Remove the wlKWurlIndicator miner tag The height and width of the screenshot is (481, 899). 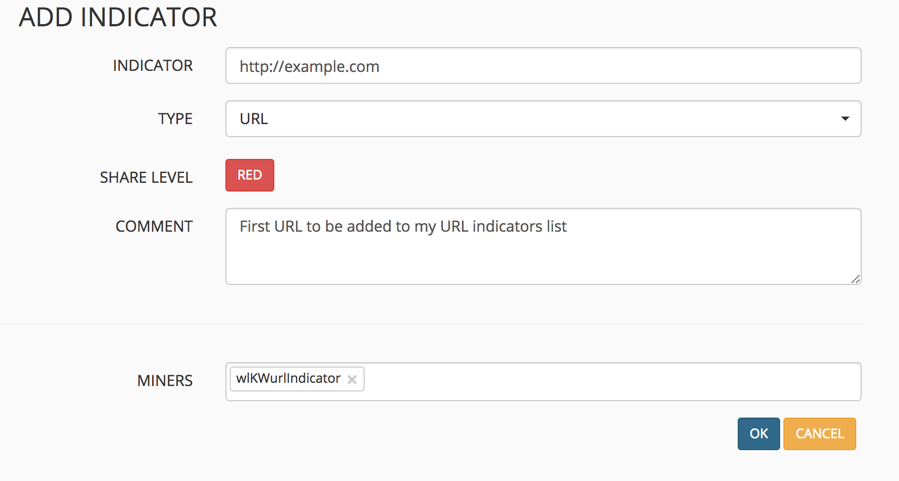(352, 379)
